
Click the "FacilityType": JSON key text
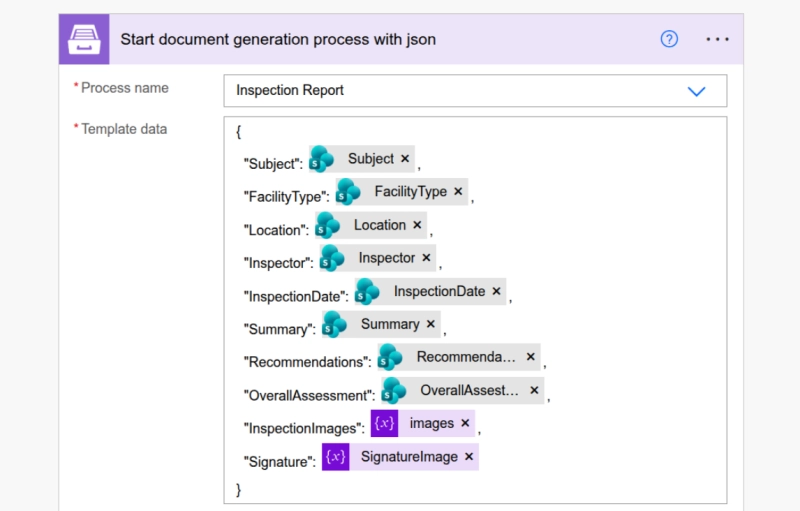coord(287,197)
